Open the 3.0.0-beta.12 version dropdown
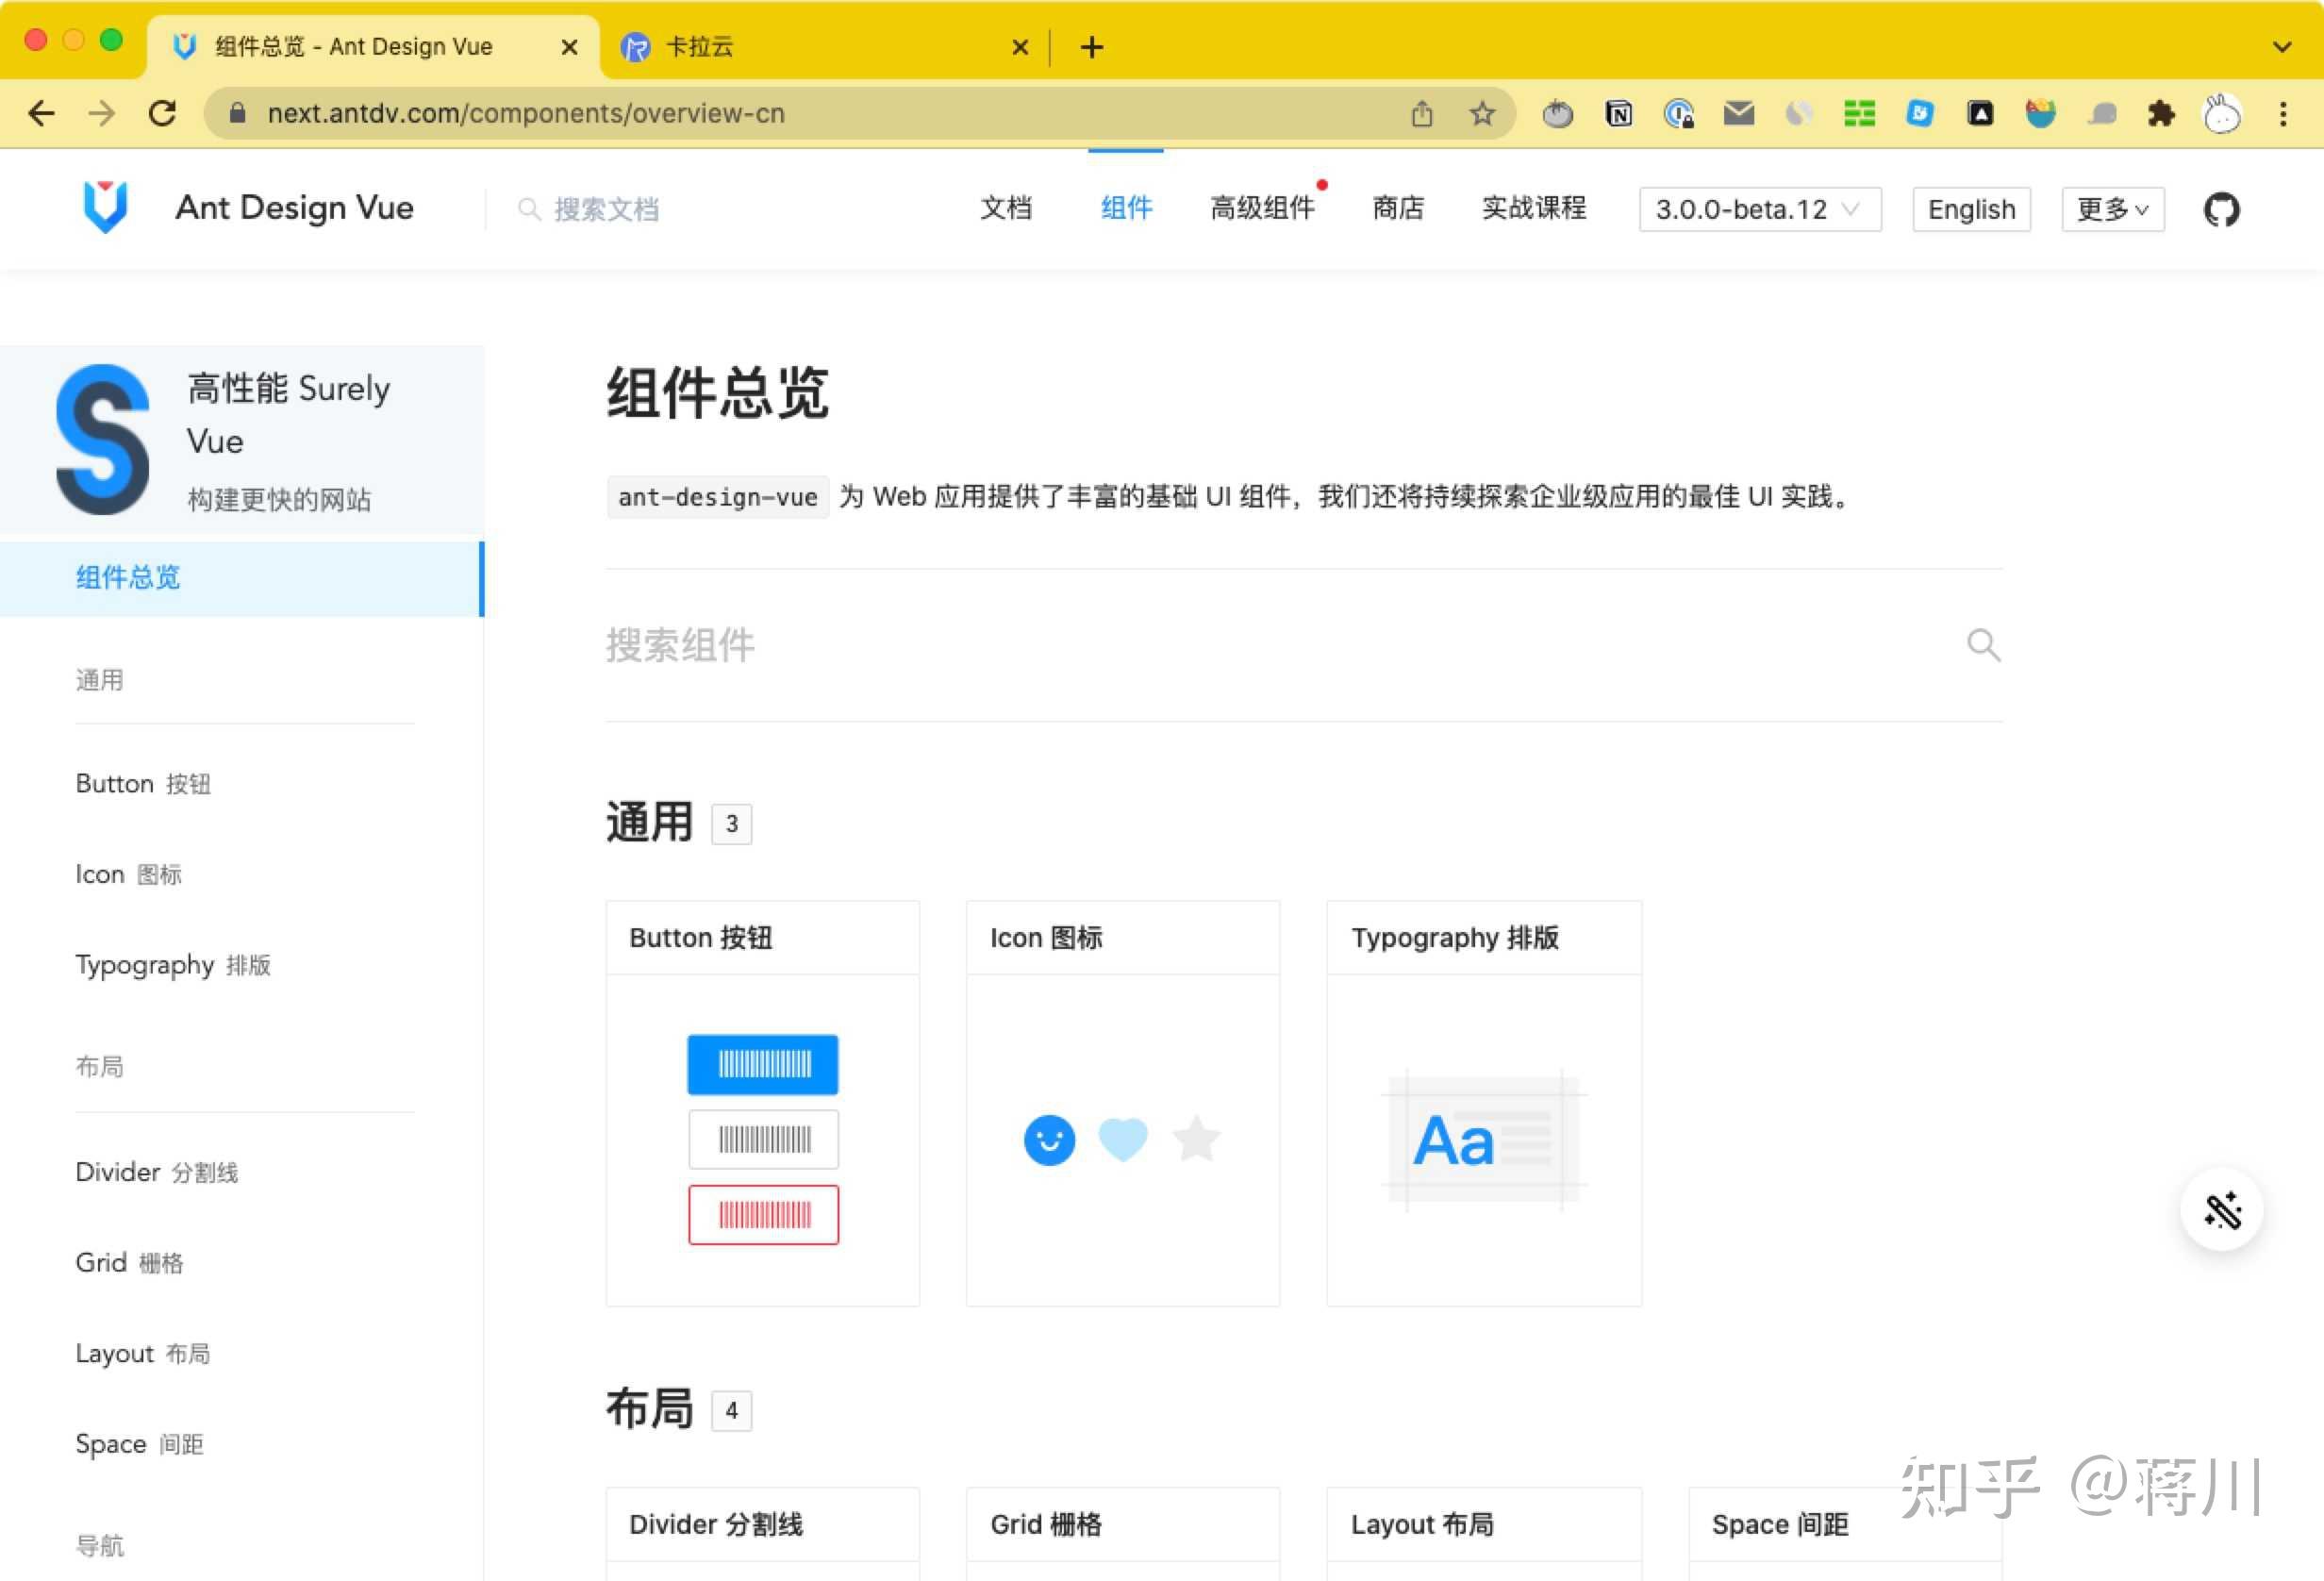The image size is (2324, 1581). pos(1758,209)
